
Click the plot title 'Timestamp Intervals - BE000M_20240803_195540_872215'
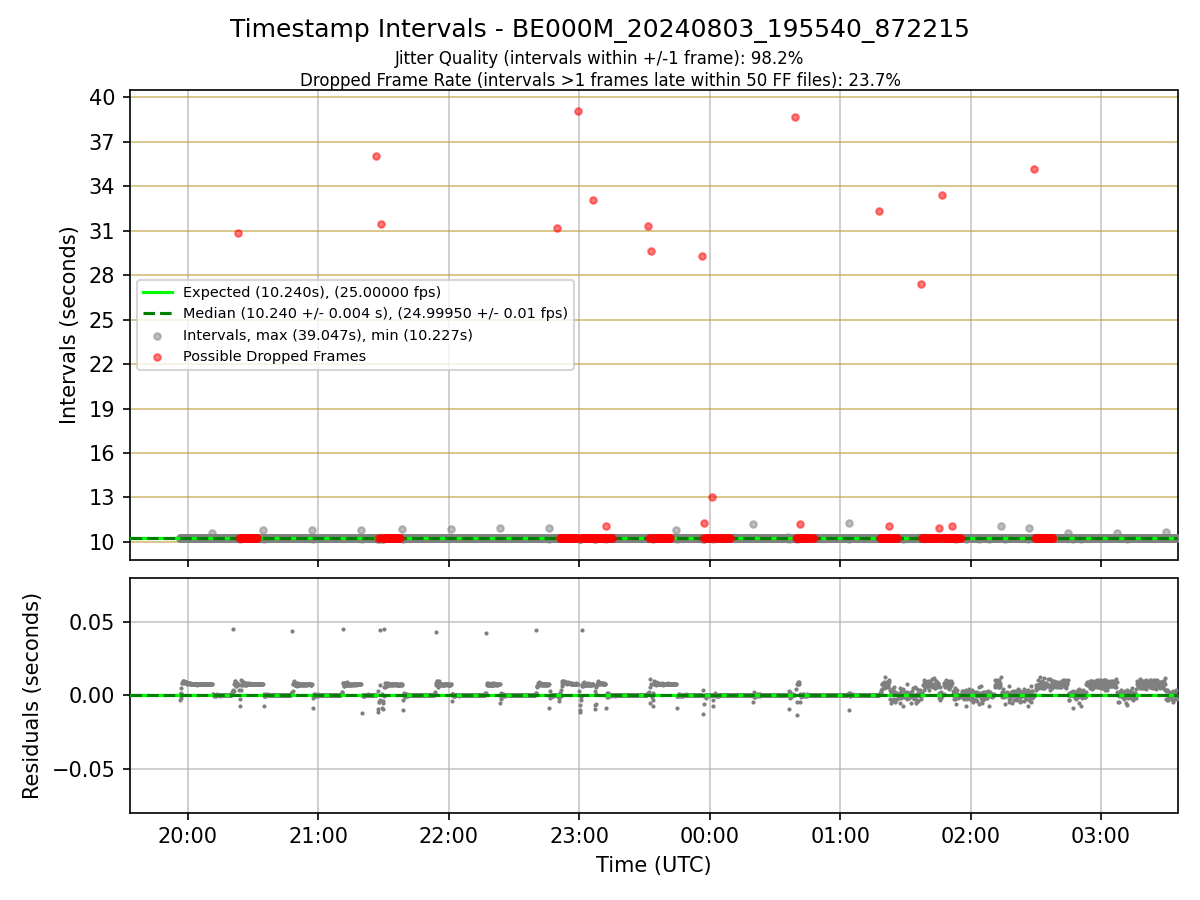(599, 29)
